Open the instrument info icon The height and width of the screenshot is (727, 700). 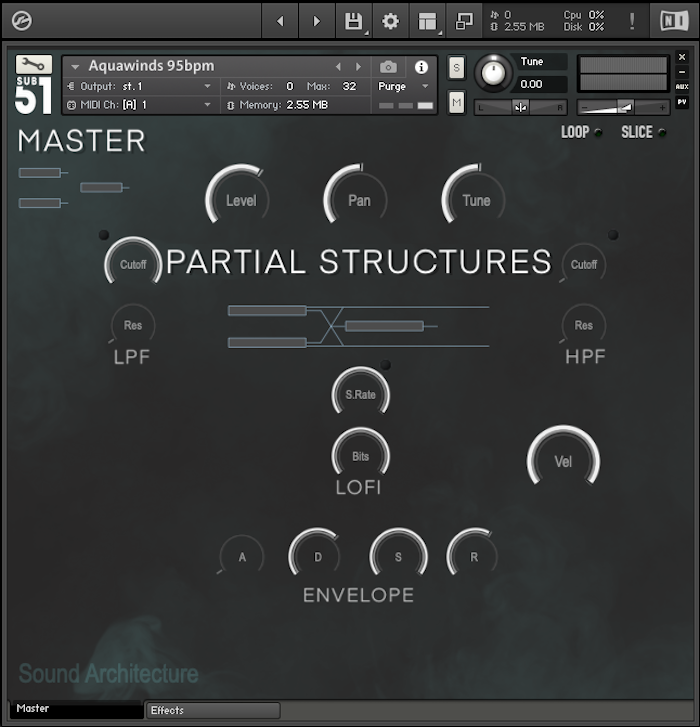(x=421, y=67)
